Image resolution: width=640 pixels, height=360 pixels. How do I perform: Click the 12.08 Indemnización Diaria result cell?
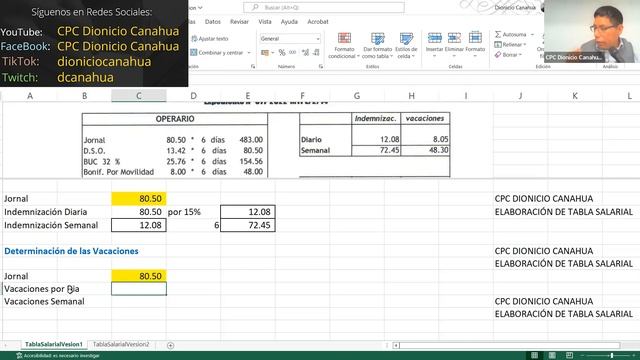(248, 212)
